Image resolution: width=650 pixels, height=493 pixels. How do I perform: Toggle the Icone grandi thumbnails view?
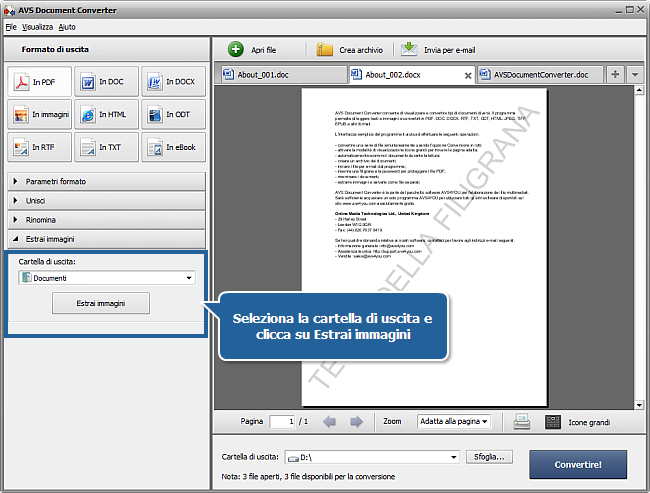click(553, 422)
